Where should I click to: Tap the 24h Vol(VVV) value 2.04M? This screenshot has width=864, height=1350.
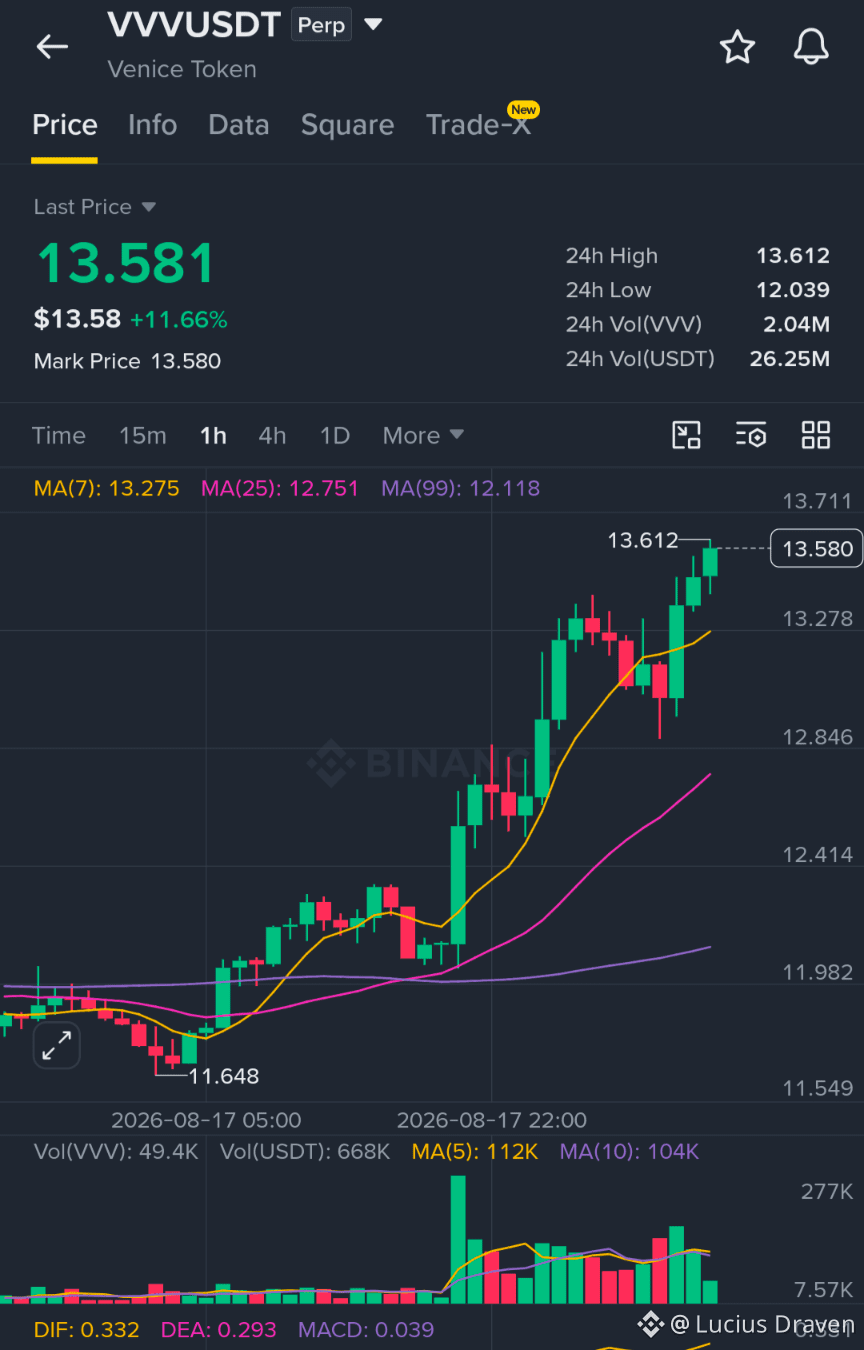pyautogui.click(x=798, y=324)
